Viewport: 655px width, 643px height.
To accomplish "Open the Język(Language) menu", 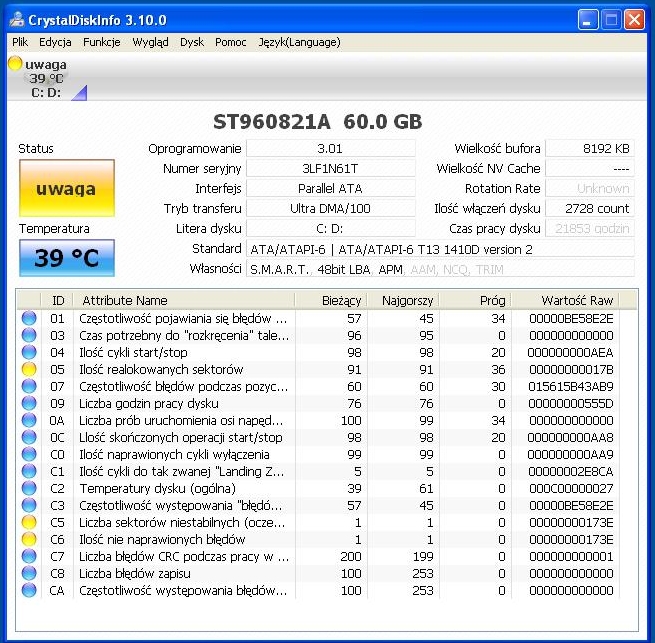I will tap(300, 42).
